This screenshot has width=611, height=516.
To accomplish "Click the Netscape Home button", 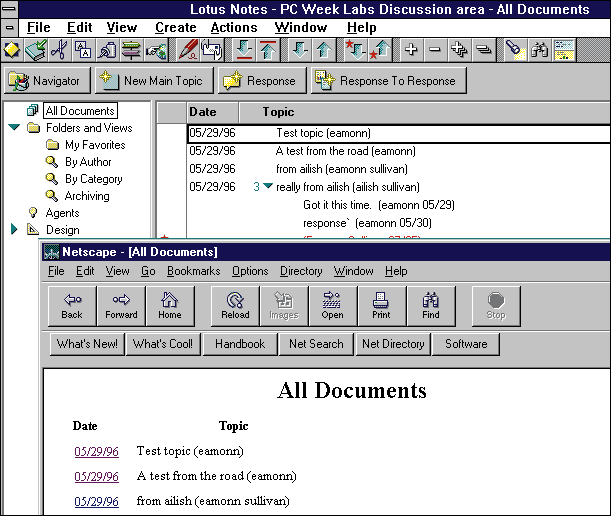I will coord(170,306).
